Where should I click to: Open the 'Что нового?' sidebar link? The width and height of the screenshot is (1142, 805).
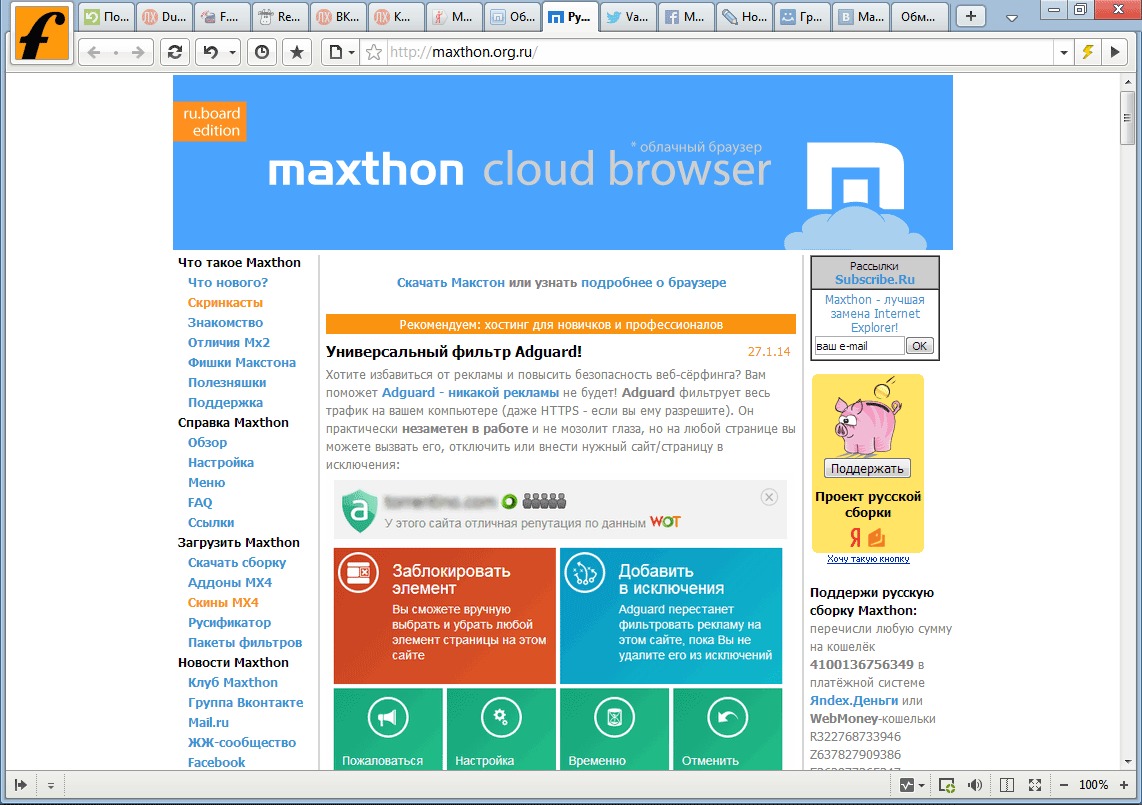[228, 283]
